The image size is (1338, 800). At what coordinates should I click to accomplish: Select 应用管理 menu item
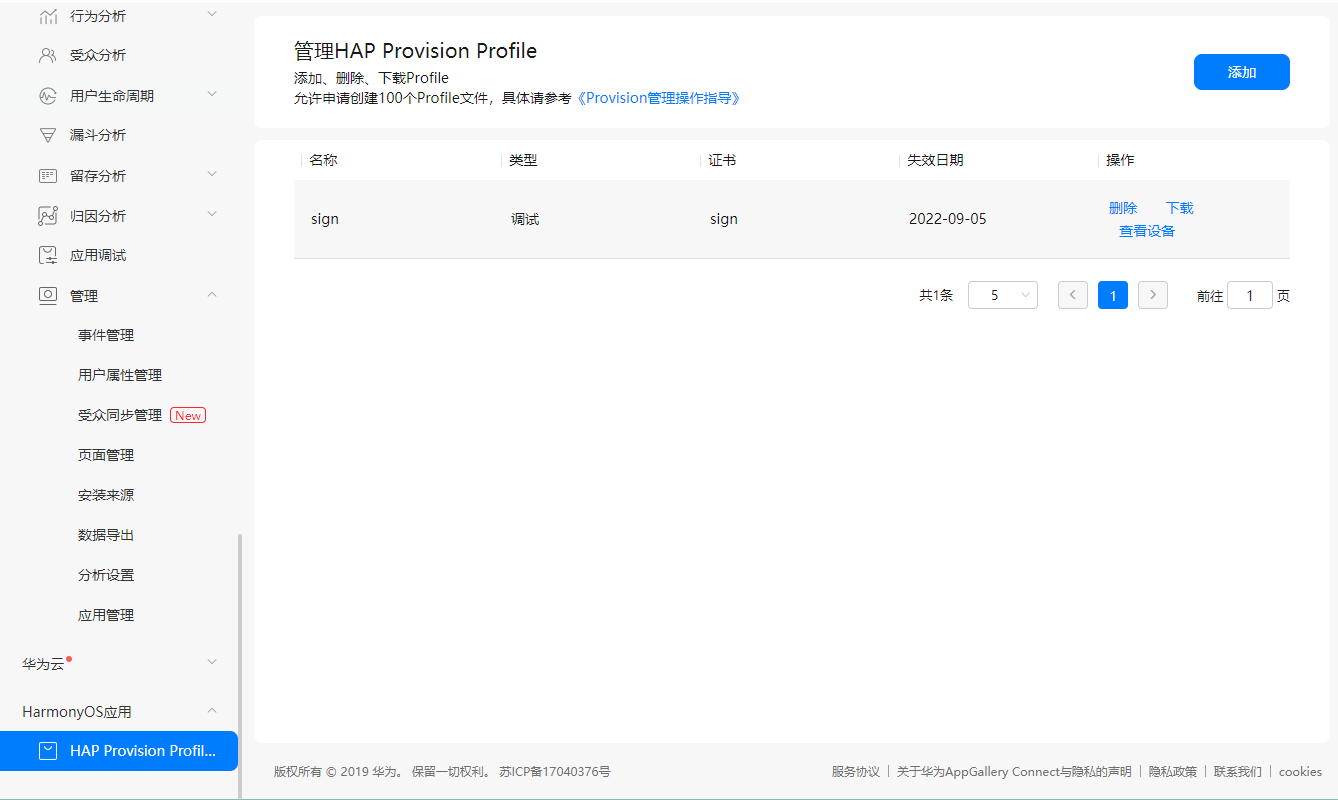(x=106, y=616)
